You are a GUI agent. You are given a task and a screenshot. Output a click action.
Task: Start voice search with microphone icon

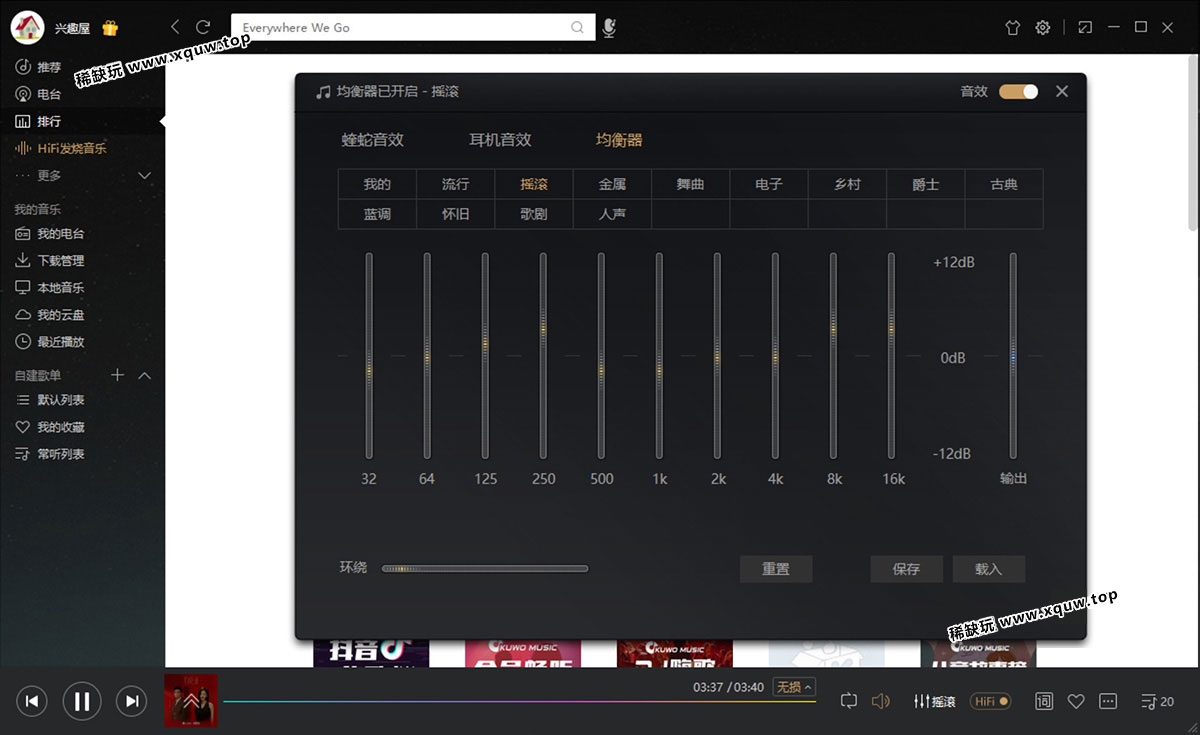(609, 27)
